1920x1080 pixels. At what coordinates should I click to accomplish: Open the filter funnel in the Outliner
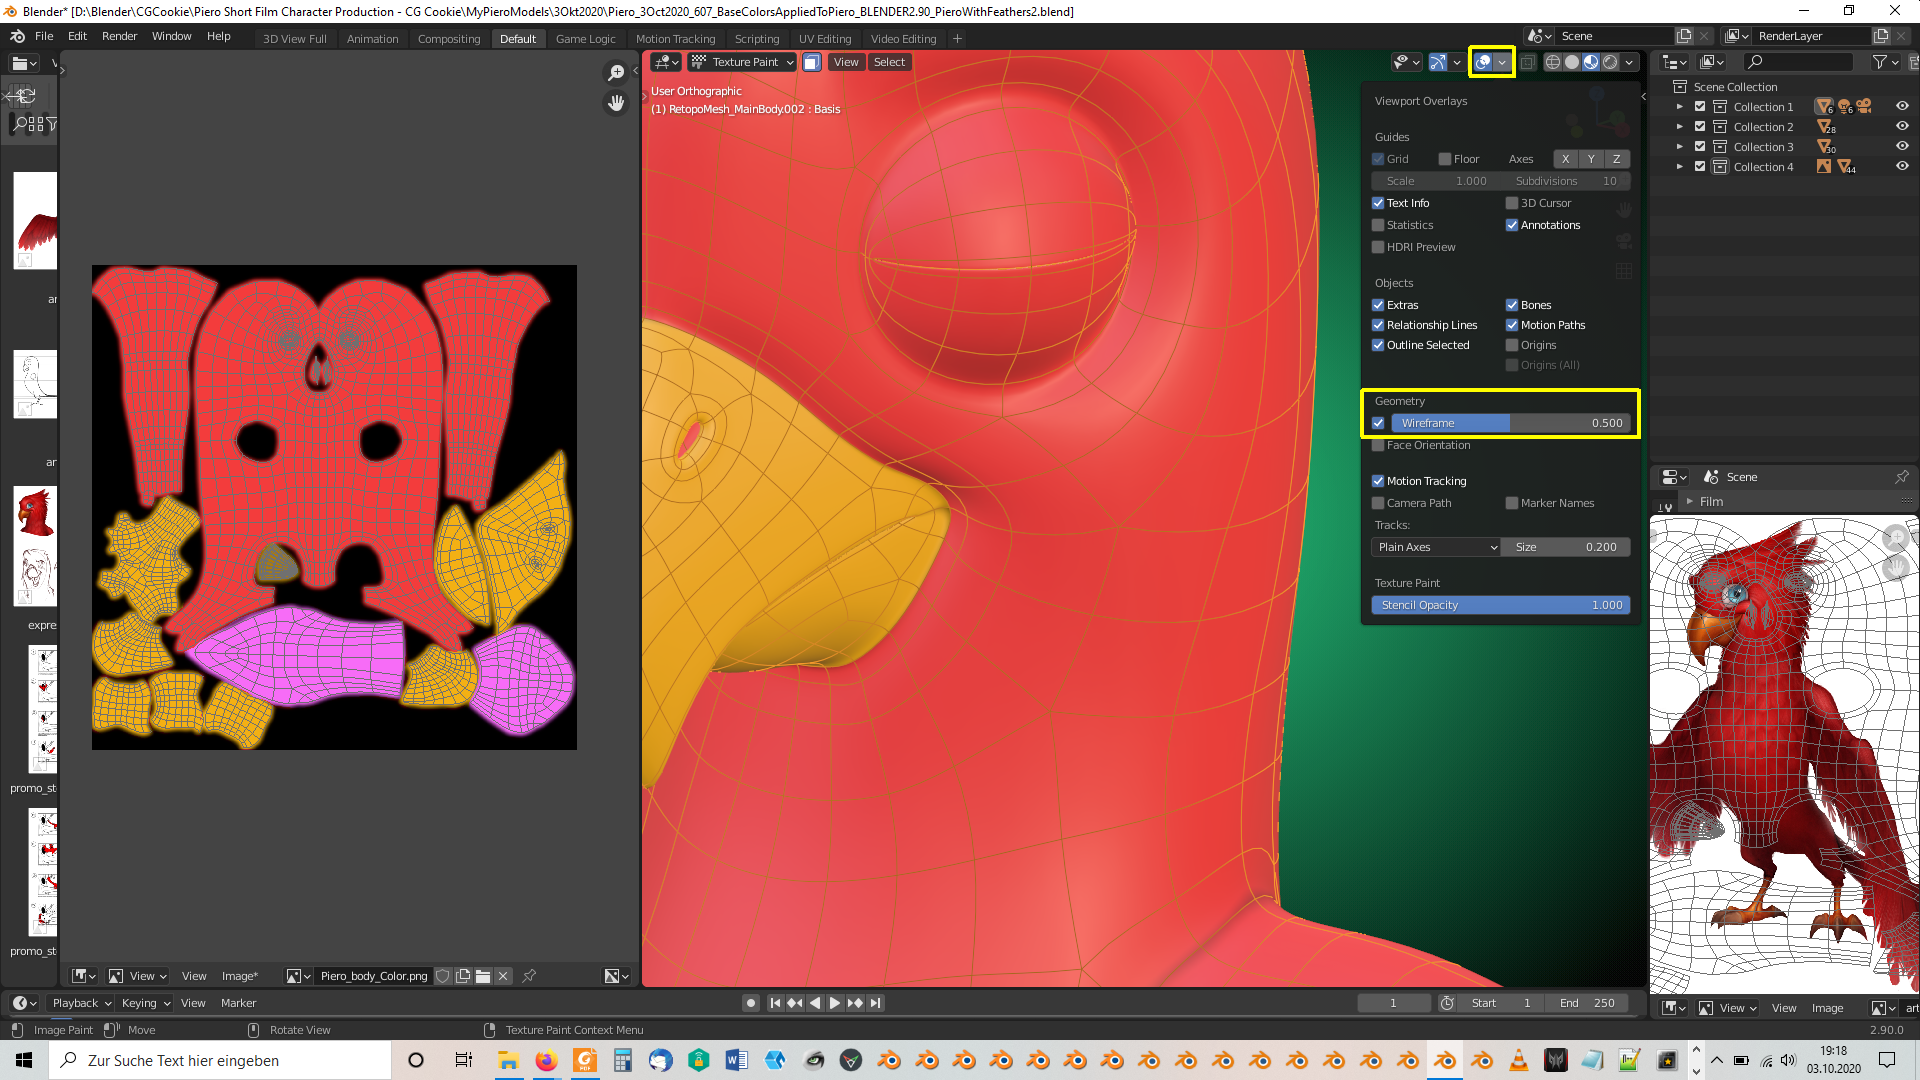[1880, 61]
